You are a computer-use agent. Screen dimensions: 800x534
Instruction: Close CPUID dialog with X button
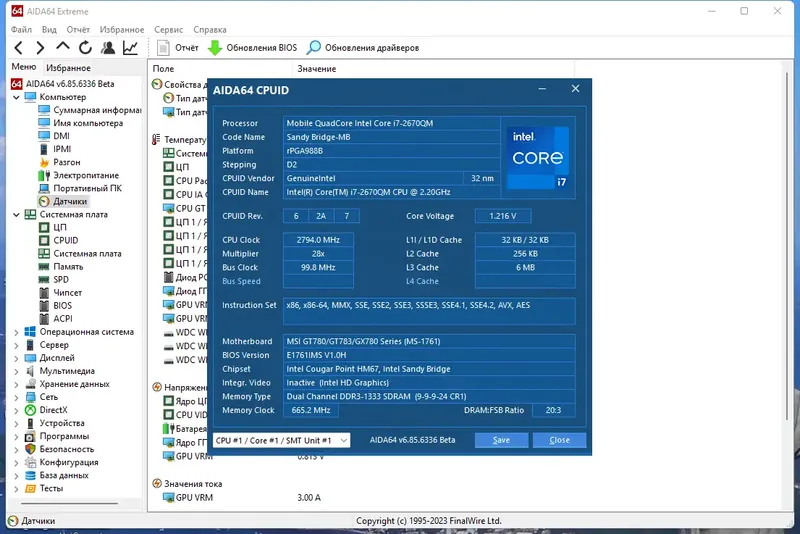click(x=576, y=89)
